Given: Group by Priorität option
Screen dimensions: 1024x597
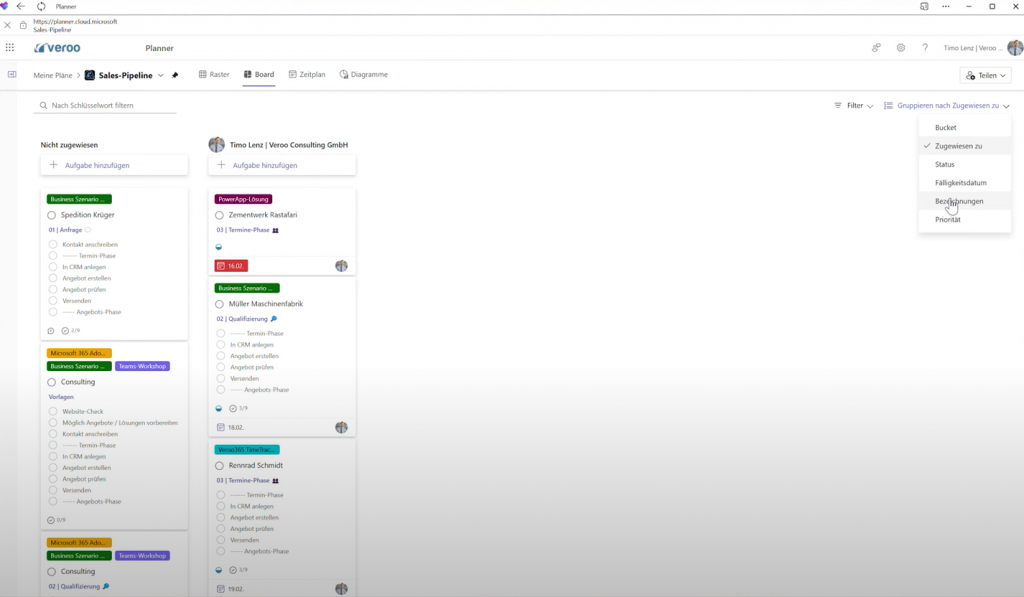Looking at the screenshot, I should click(965, 219).
